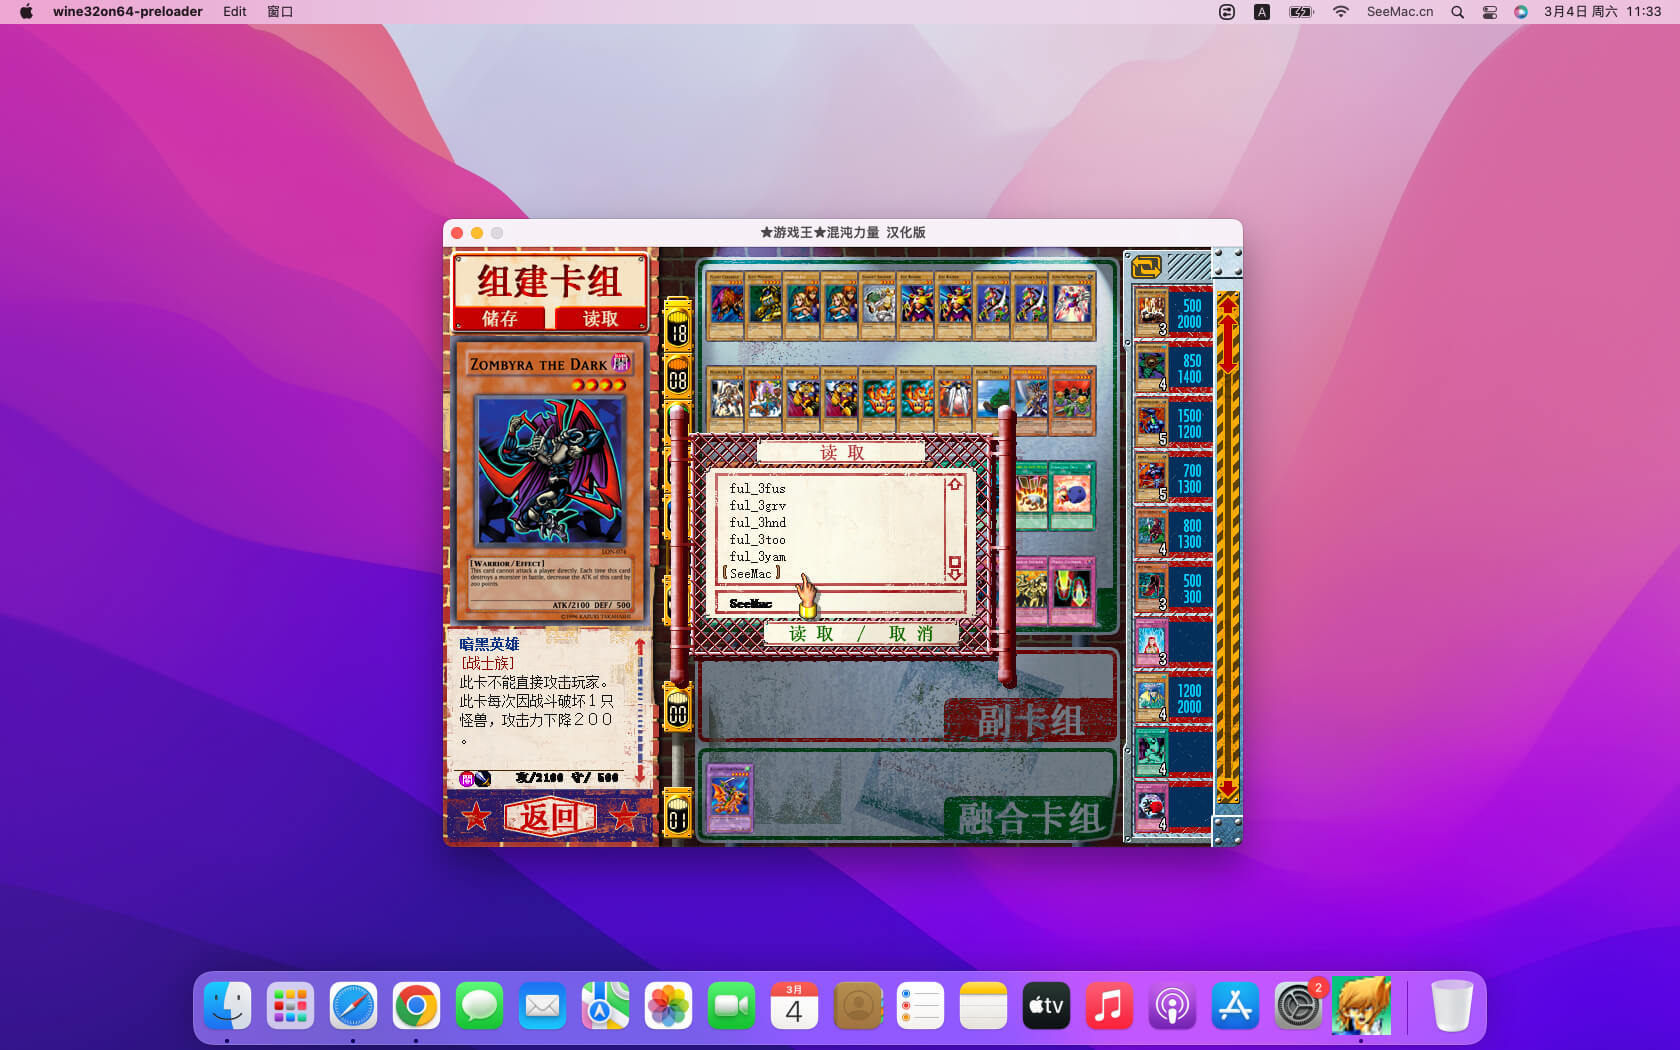Click the card list scrollbar down arrow
1680x1050 pixels.
point(1228,790)
